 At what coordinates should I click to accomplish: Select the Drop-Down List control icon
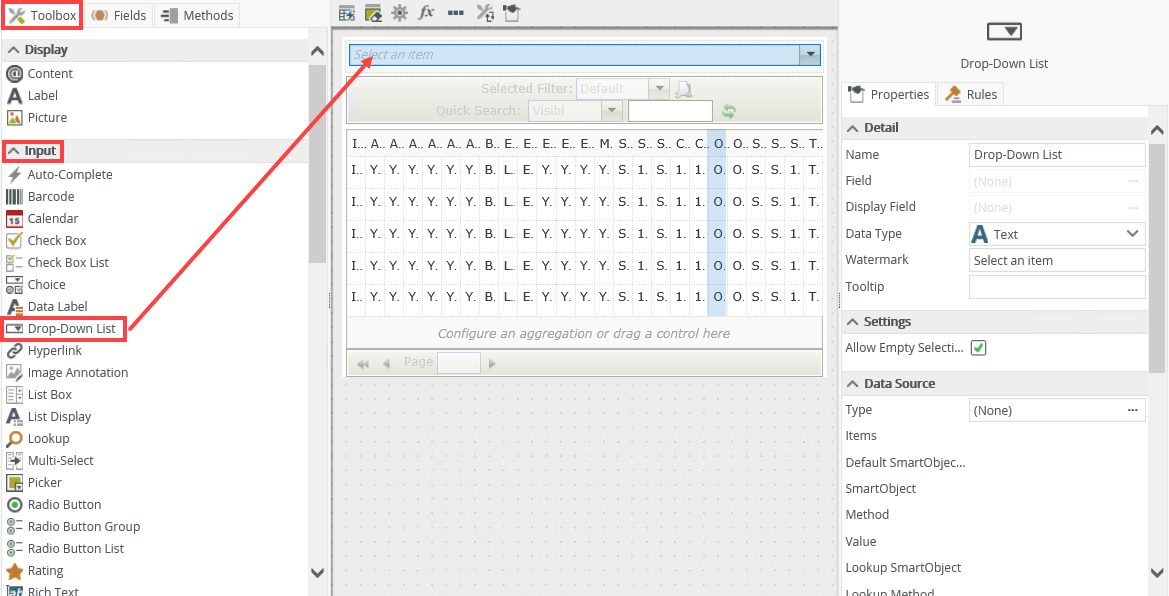(14, 328)
